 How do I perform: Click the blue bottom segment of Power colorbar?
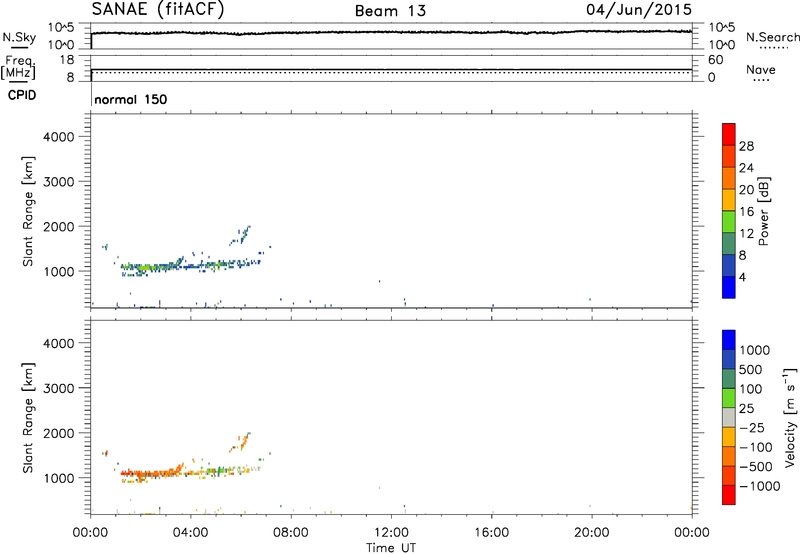pyautogui.click(x=729, y=287)
